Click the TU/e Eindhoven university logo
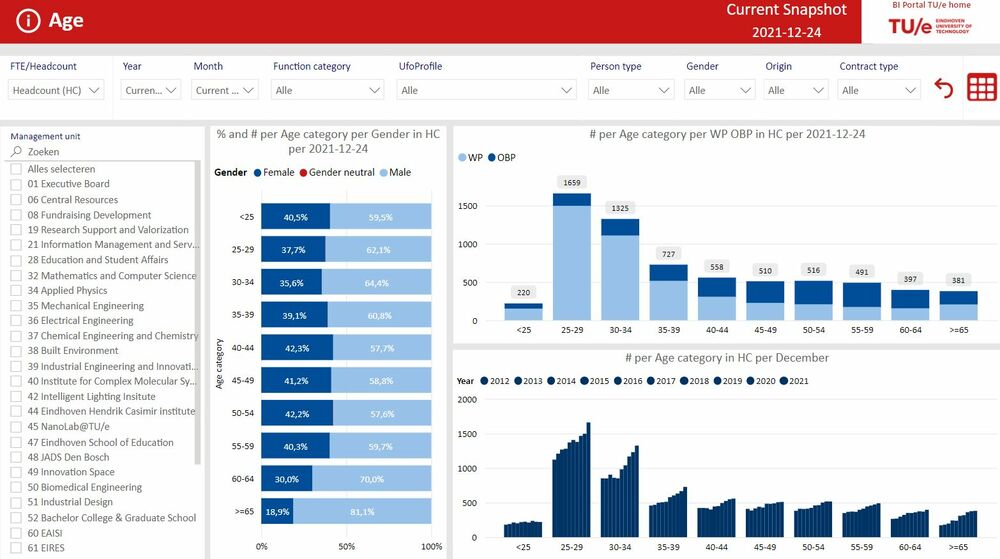Image resolution: width=1000 pixels, height=559 pixels. (930, 27)
